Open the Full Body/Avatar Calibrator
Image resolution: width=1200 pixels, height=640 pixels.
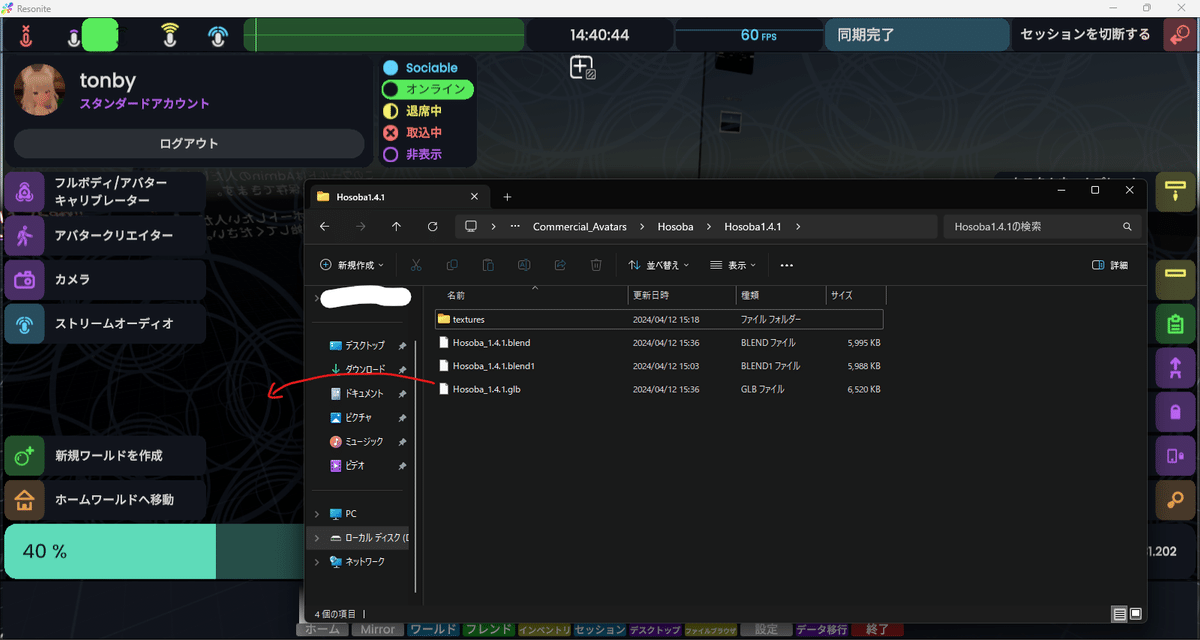click(x=105, y=192)
